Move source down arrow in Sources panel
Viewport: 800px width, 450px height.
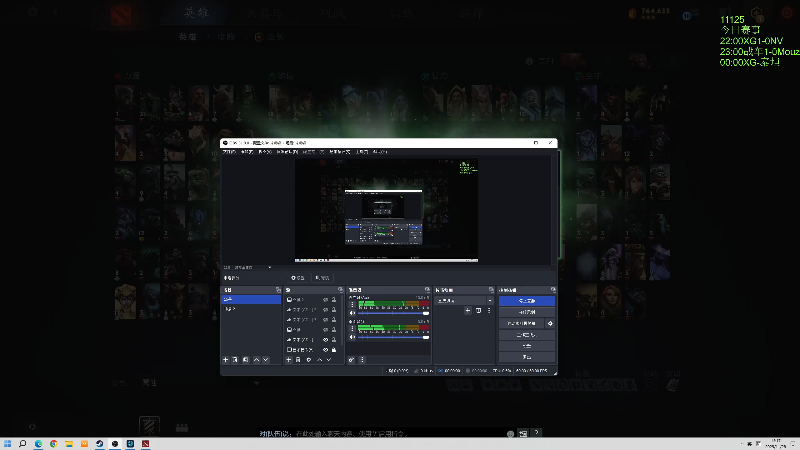click(x=329, y=360)
